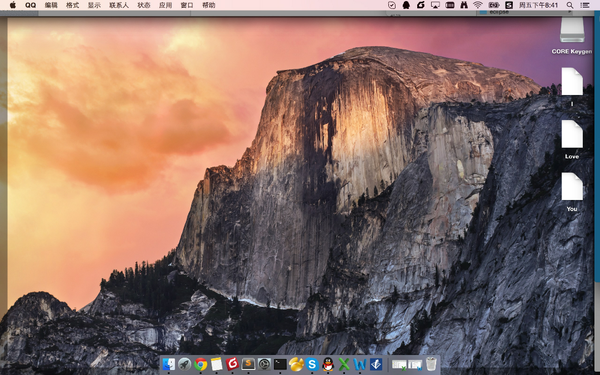The image size is (600, 375).
Task: Launch Sublime Text from the dock
Action: (x=248, y=364)
